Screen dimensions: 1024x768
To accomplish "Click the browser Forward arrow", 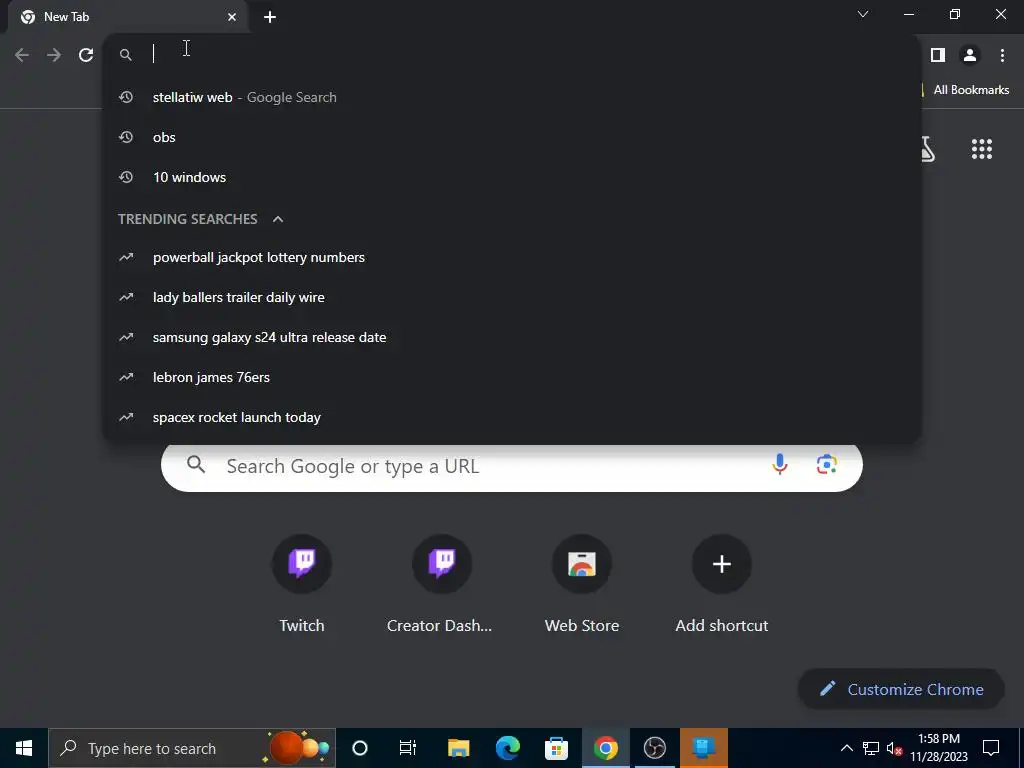I will click(x=54, y=55).
